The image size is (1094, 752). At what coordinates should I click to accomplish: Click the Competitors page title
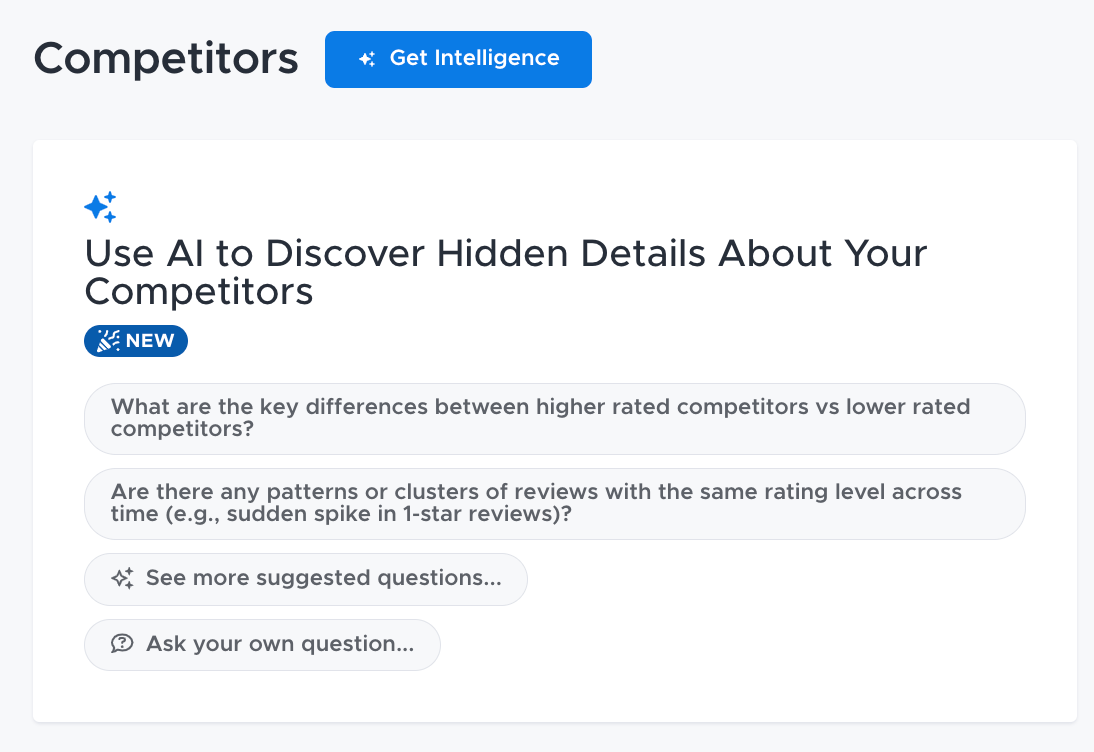[166, 59]
